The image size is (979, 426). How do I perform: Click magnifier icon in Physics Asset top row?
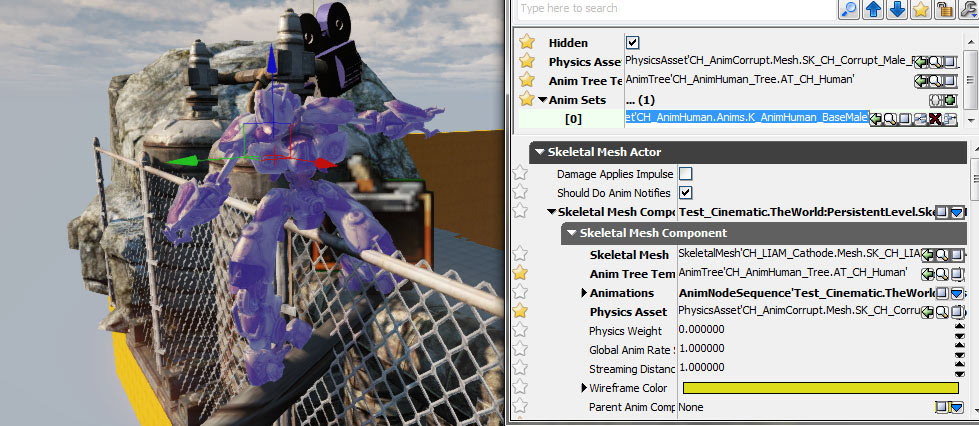pyautogui.click(x=933, y=62)
